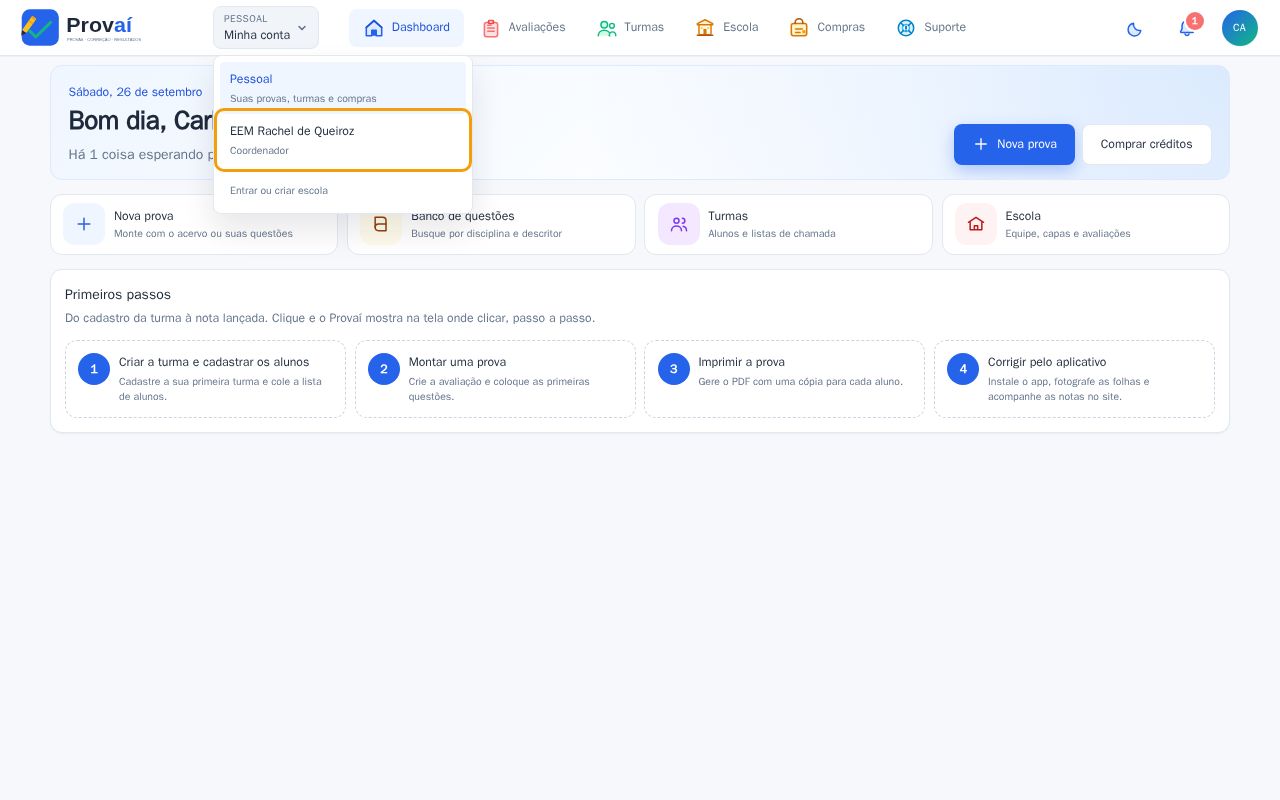Image resolution: width=1280 pixels, height=800 pixels.
Task: Click the Escola building icon in navbar
Action: [705, 28]
